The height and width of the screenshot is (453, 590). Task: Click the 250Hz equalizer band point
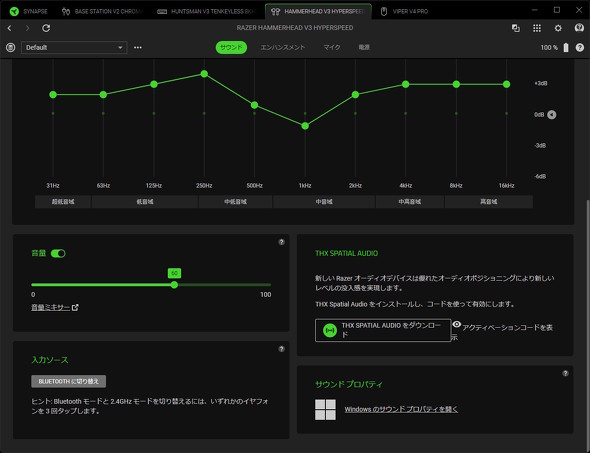click(x=204, y=74)
